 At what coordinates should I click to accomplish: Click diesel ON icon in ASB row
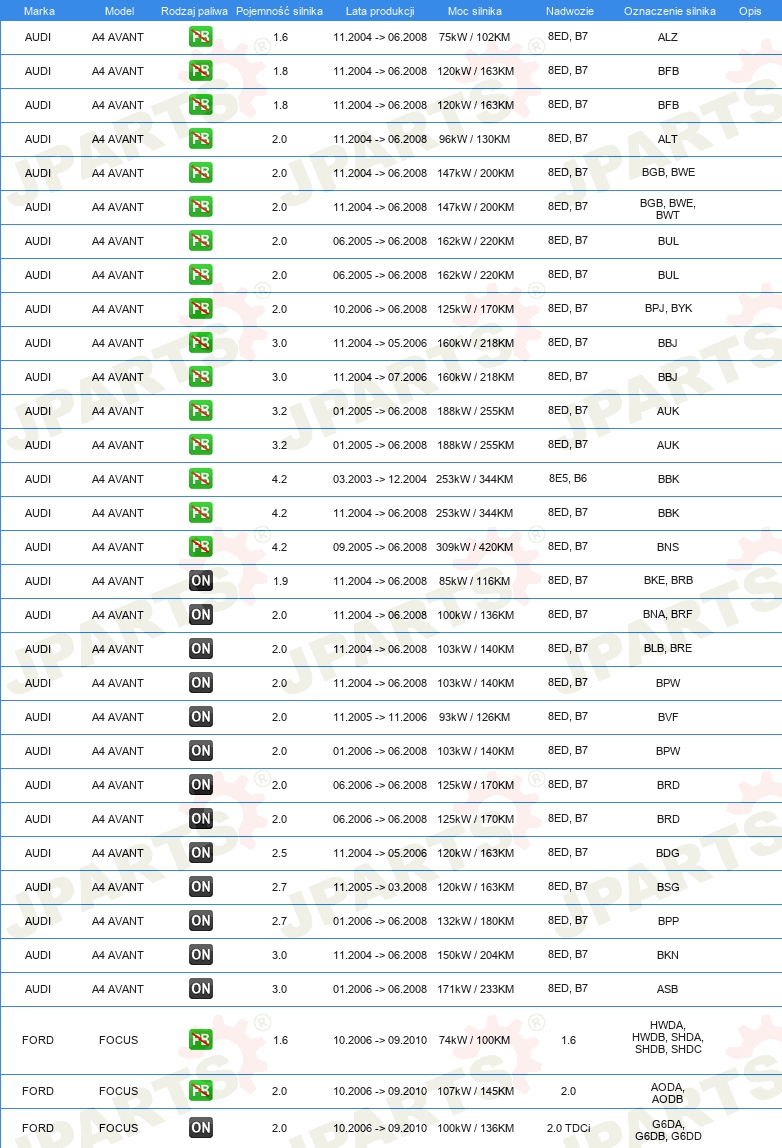[201, 989]
